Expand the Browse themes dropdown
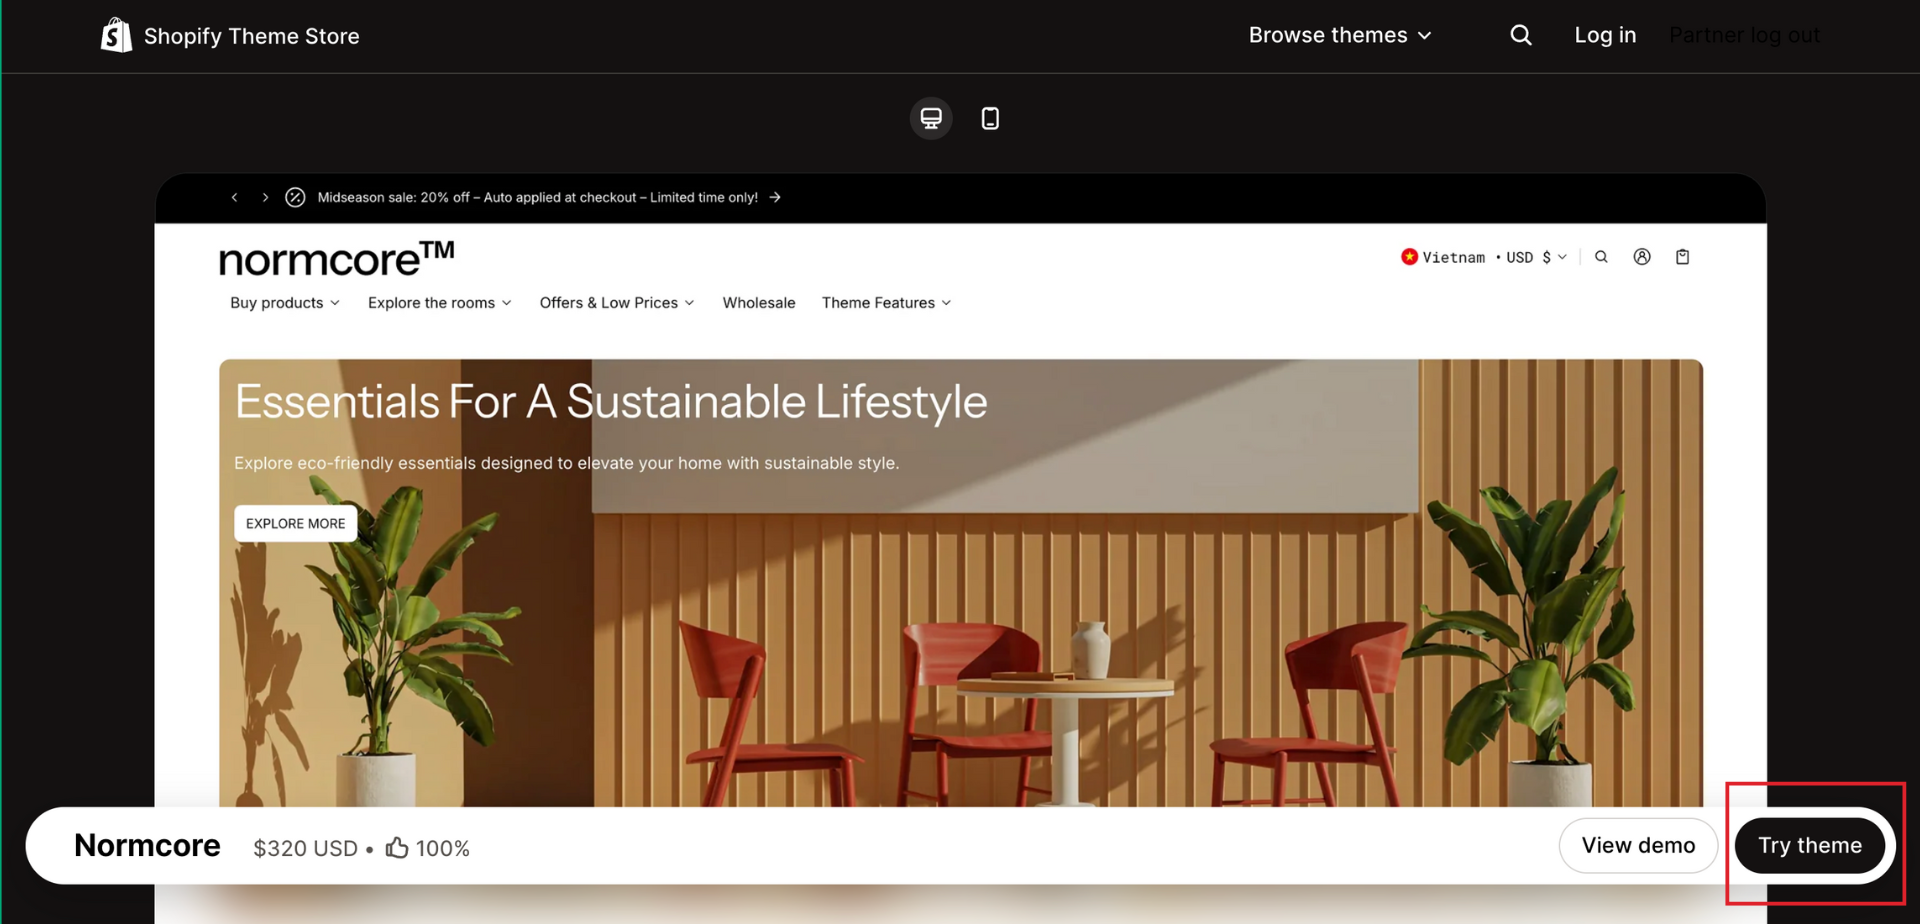Screen dimensions: 1920x924 point(1340,35)
